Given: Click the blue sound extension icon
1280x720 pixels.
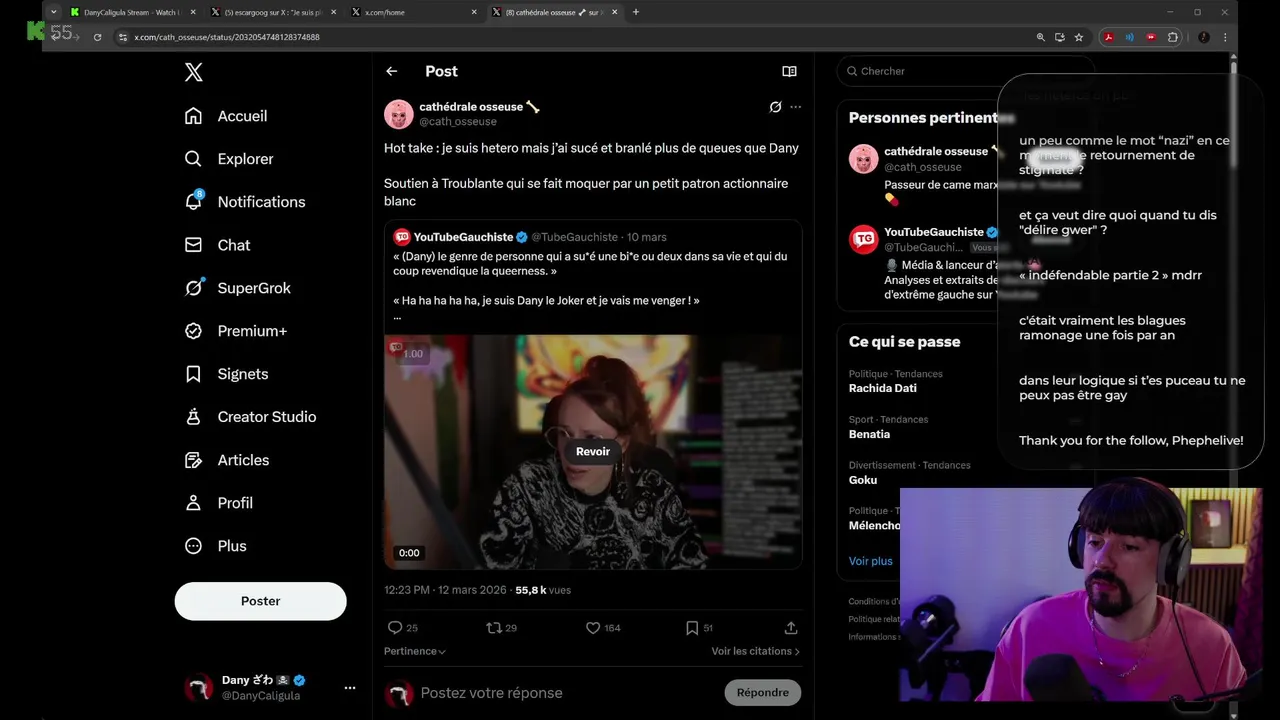Looking at the screenshot, I should [x=1130, y=37].
